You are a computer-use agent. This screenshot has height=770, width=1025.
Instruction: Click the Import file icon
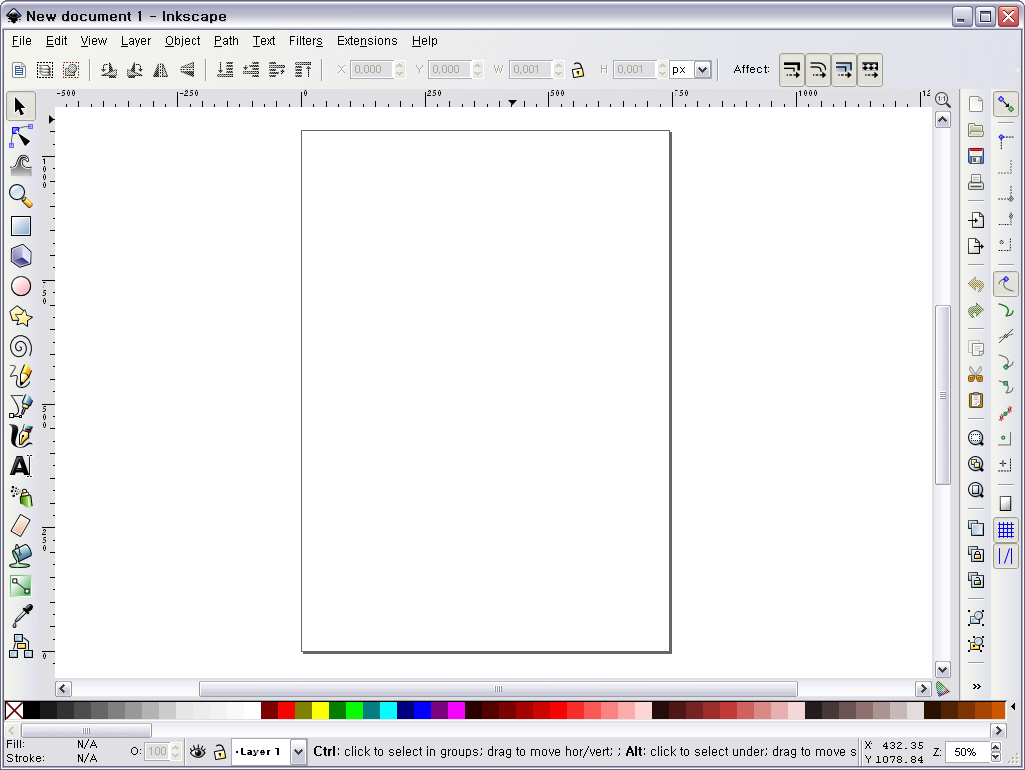pos(976,220)
